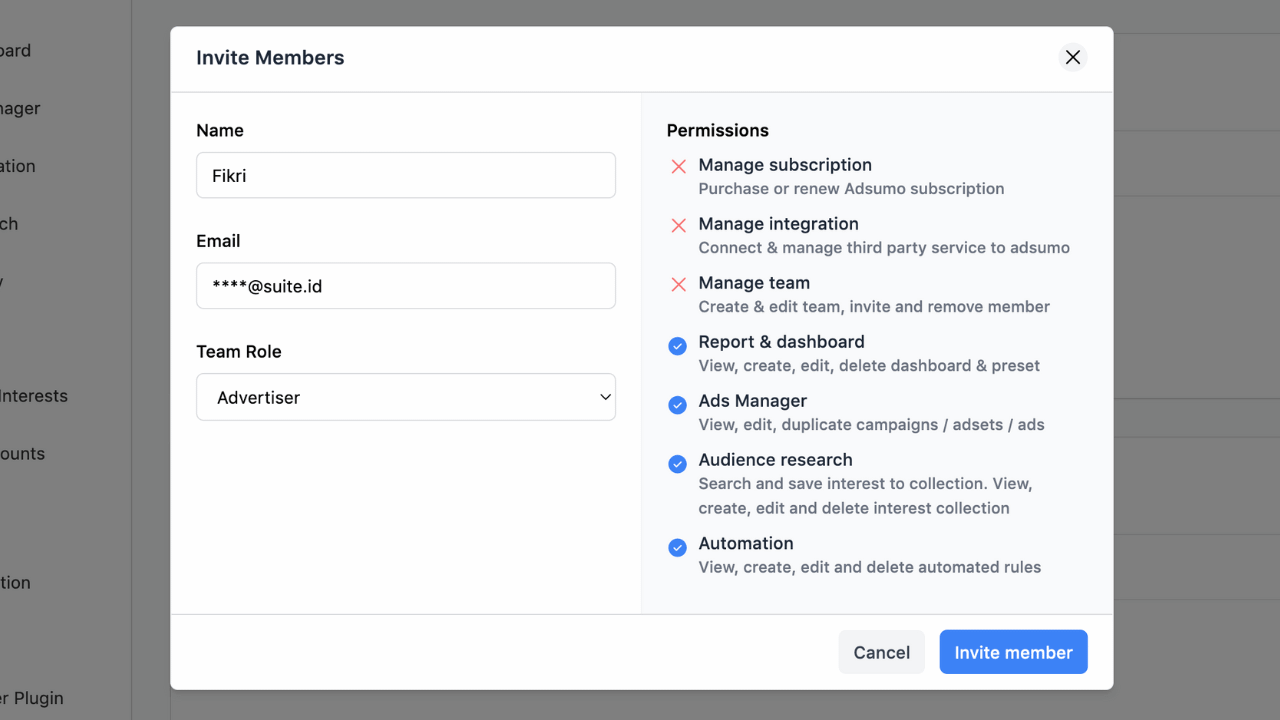Click the chevron arrow in Advertiser select
Viewport: 1280px width, 720px height.
(x=604, y=397)
